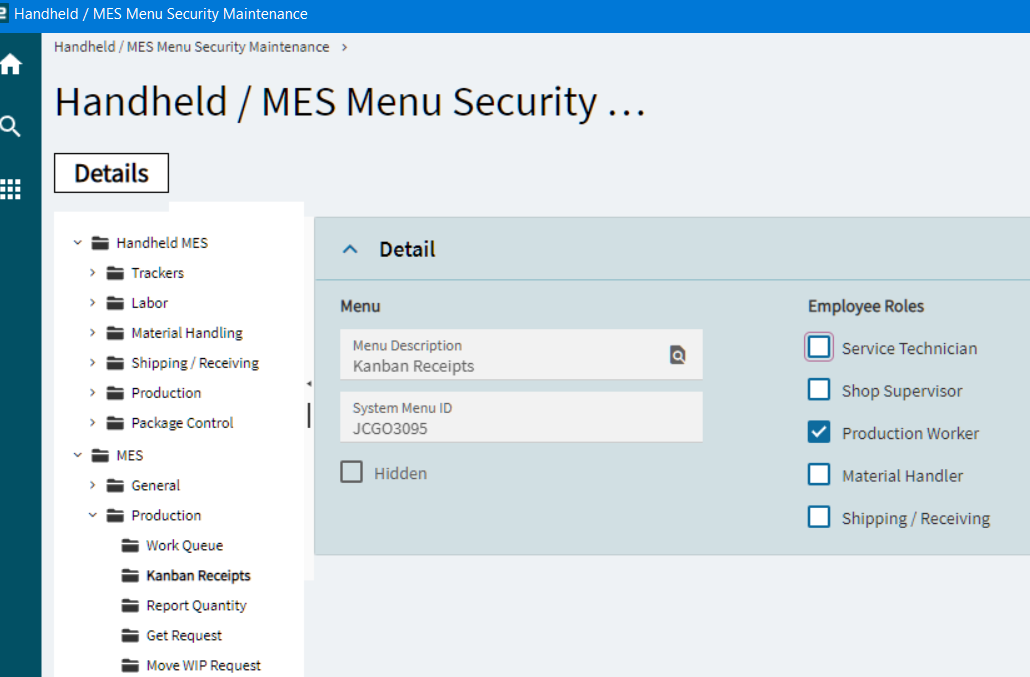The image size is (1030, 677).
Task: Click the Handheld / MES Menu Security Maintenance breadcrumb
Action: point(192,47)
